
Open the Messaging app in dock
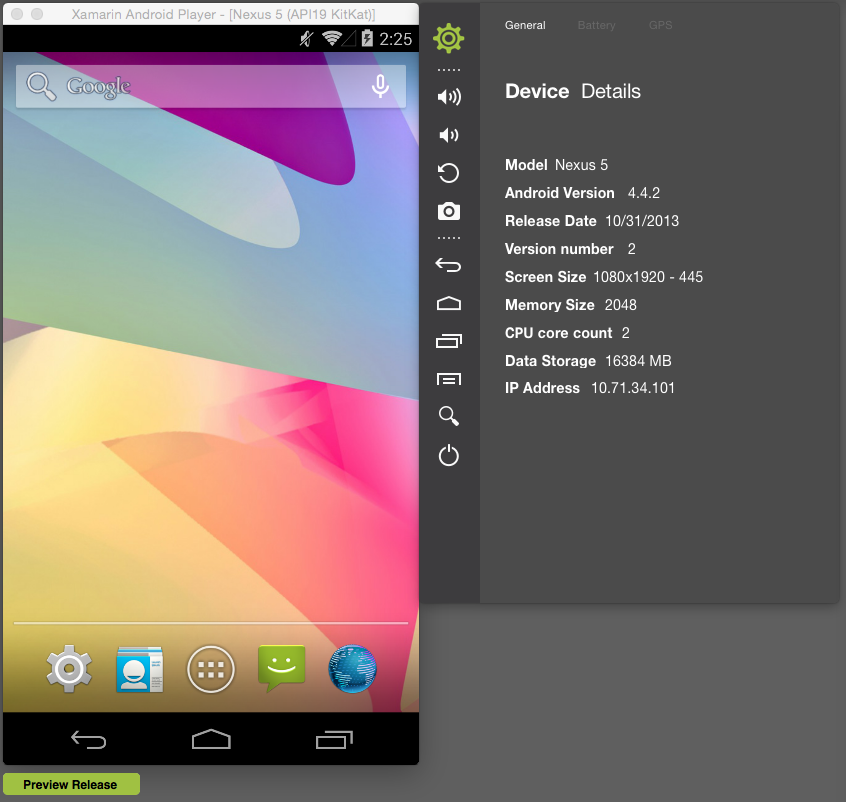coord(282,668)
